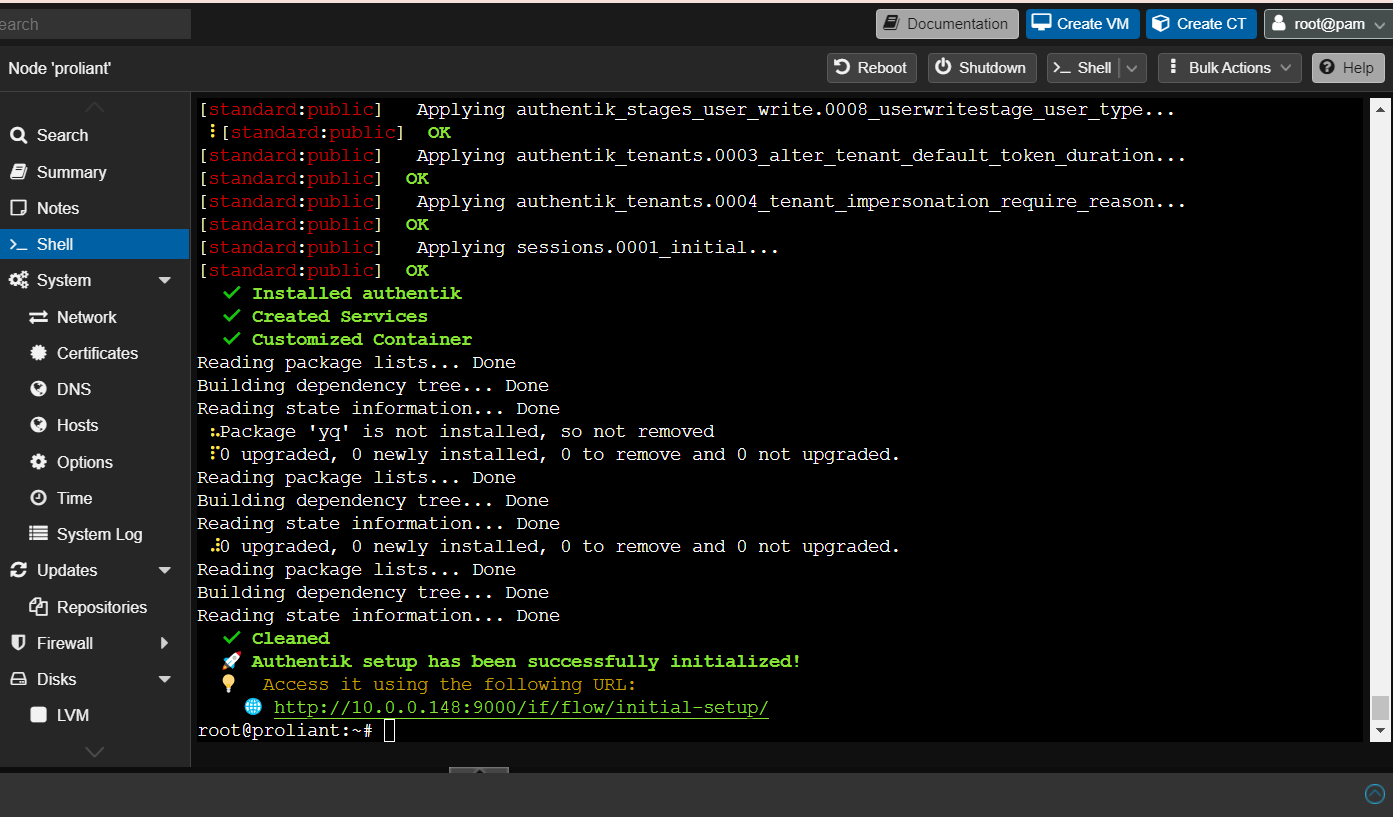Click sidebar scroll-down chevron
Screen dimensions: 1393x817
click(94, 751)
